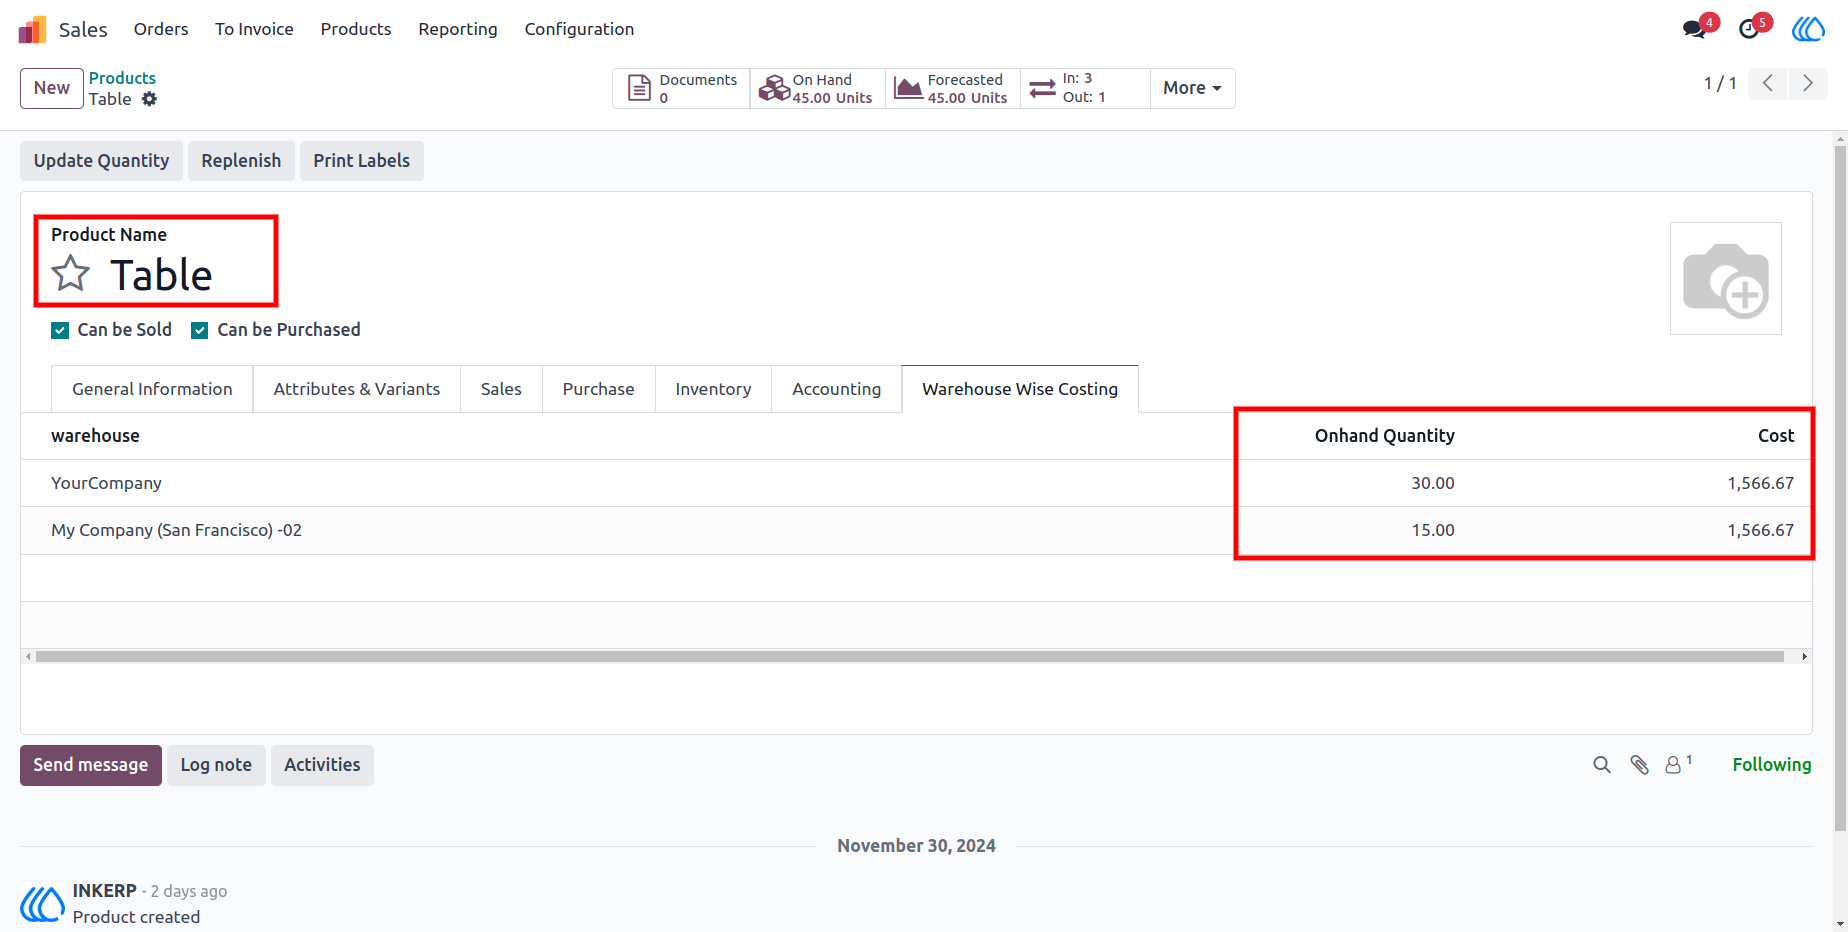Search messages with magnifier icon
1848x932 pixels.
pyautogui.click(x=1602, y=765)
